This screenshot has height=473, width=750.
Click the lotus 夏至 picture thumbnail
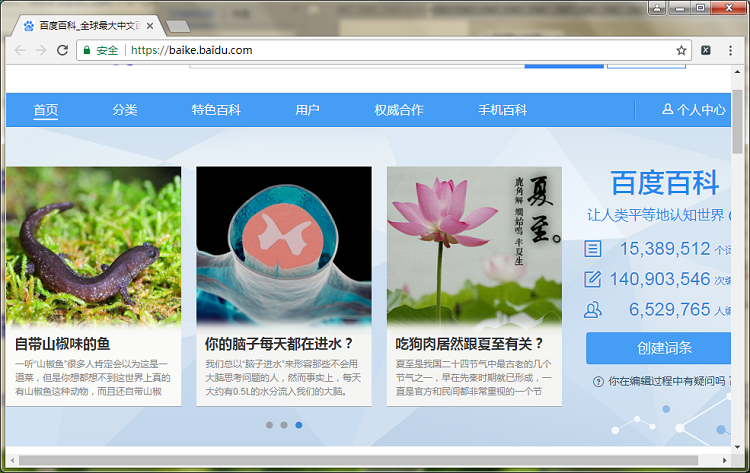(x=474, y=246)
